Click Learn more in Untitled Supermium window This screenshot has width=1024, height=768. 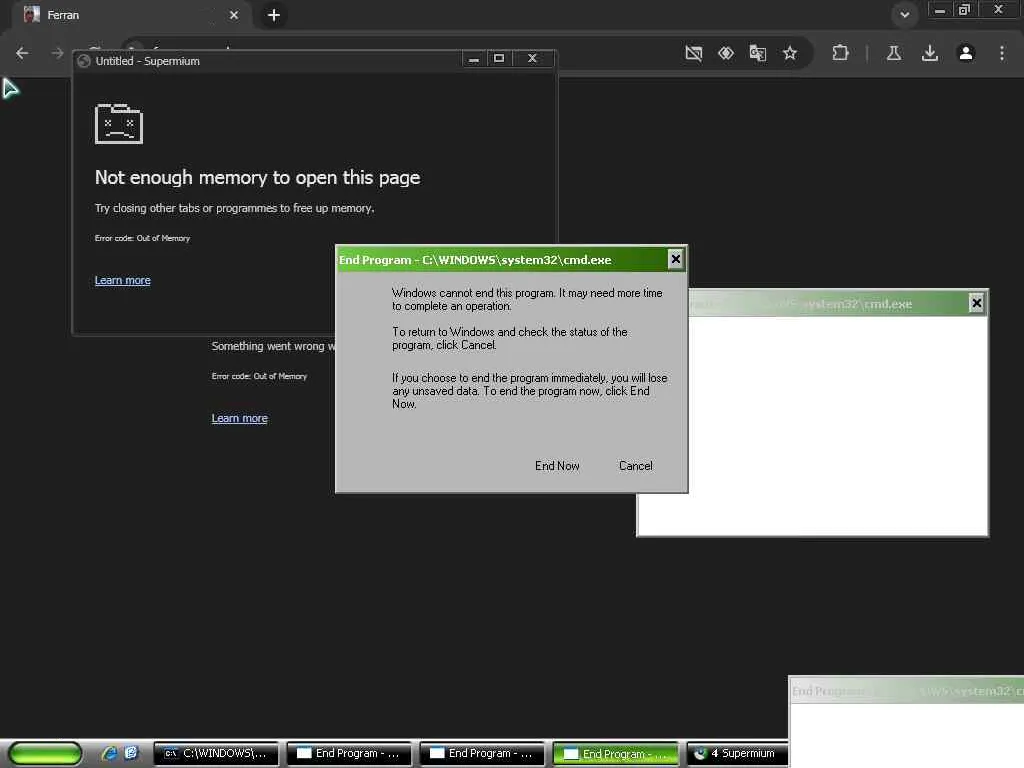pyautogui.click(x=123, y=280)
